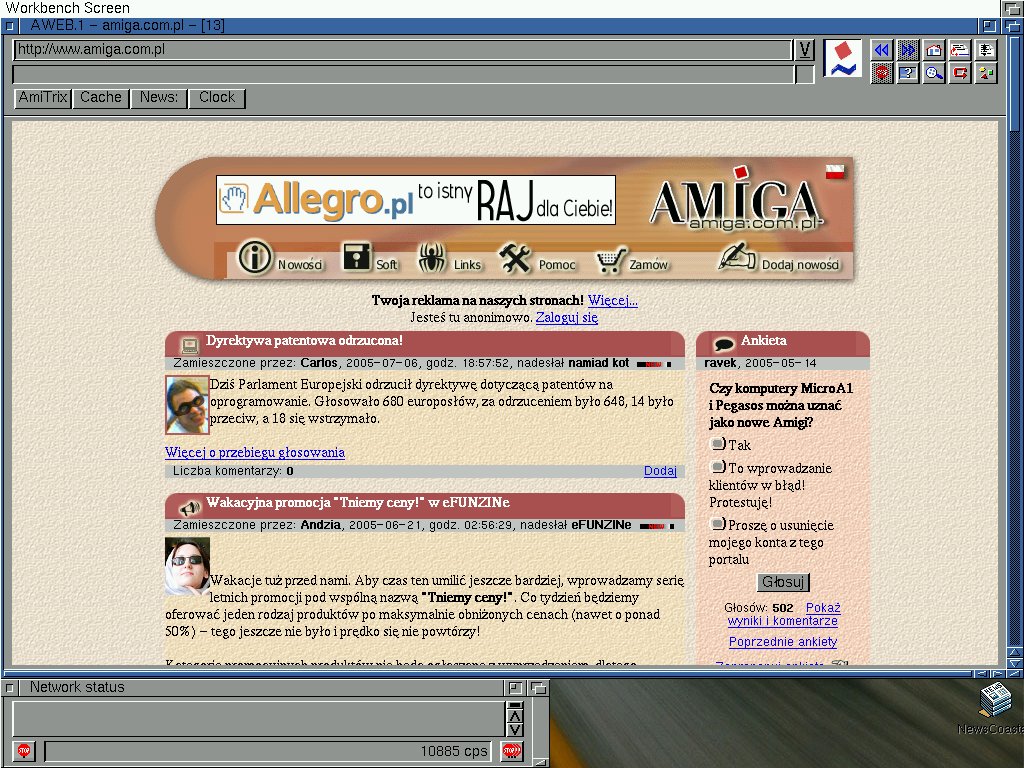1024x768 pixels.
Task: Click the Network status zoom gadget
Action: (516, 687)
